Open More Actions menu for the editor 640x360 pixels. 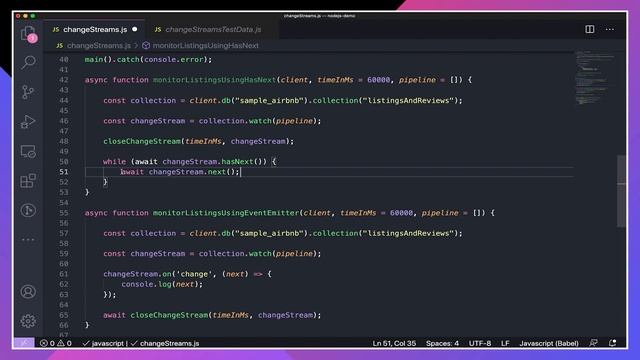tap(610, 29)
